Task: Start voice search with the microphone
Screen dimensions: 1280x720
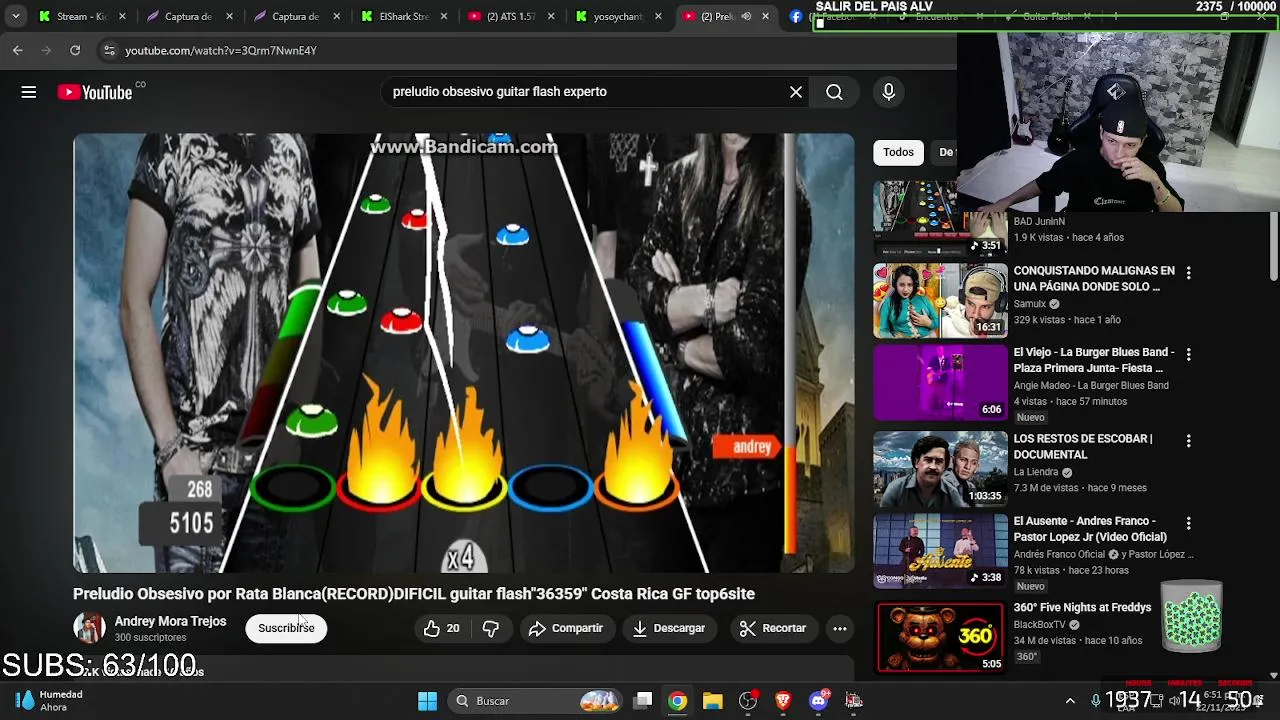Action: click(888, 92)
